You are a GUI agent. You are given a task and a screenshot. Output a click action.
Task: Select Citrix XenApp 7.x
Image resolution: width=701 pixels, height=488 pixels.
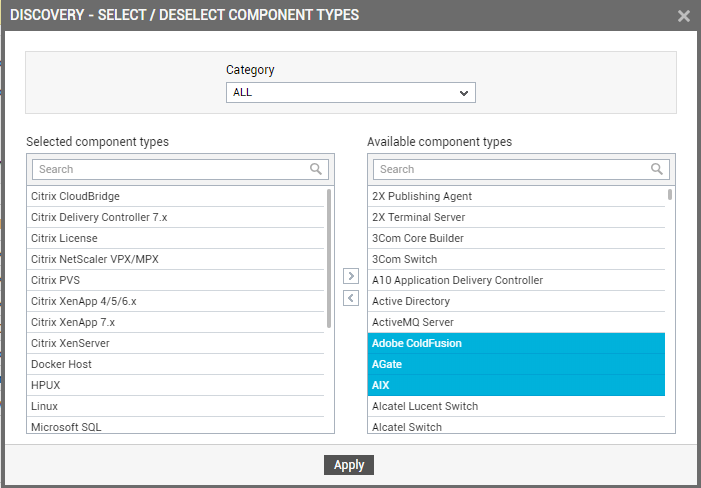pos(175,322)
